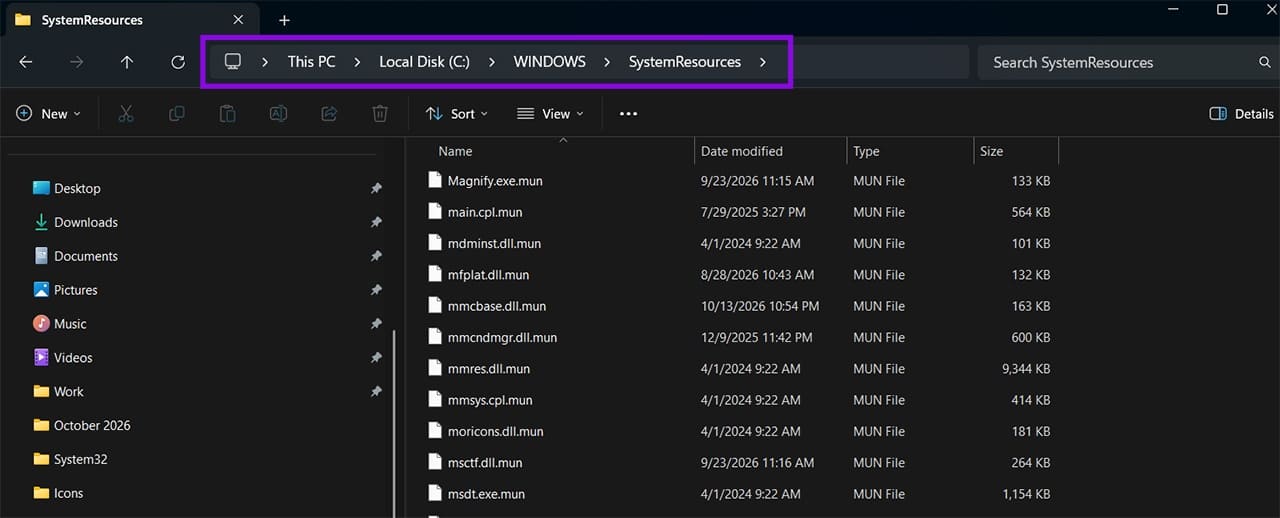This screenshot has width=1280, height=518.
Task: Toggle the Details pane button
Action: tap(1241, 114)
